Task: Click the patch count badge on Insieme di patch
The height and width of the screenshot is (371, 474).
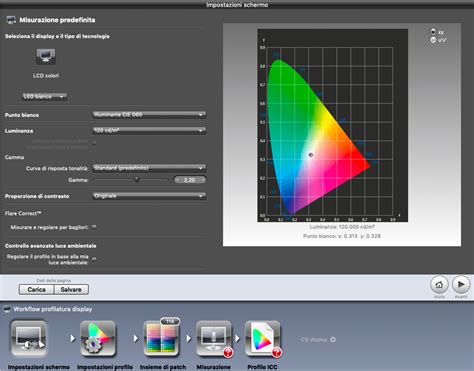Action: pos(170,322)
